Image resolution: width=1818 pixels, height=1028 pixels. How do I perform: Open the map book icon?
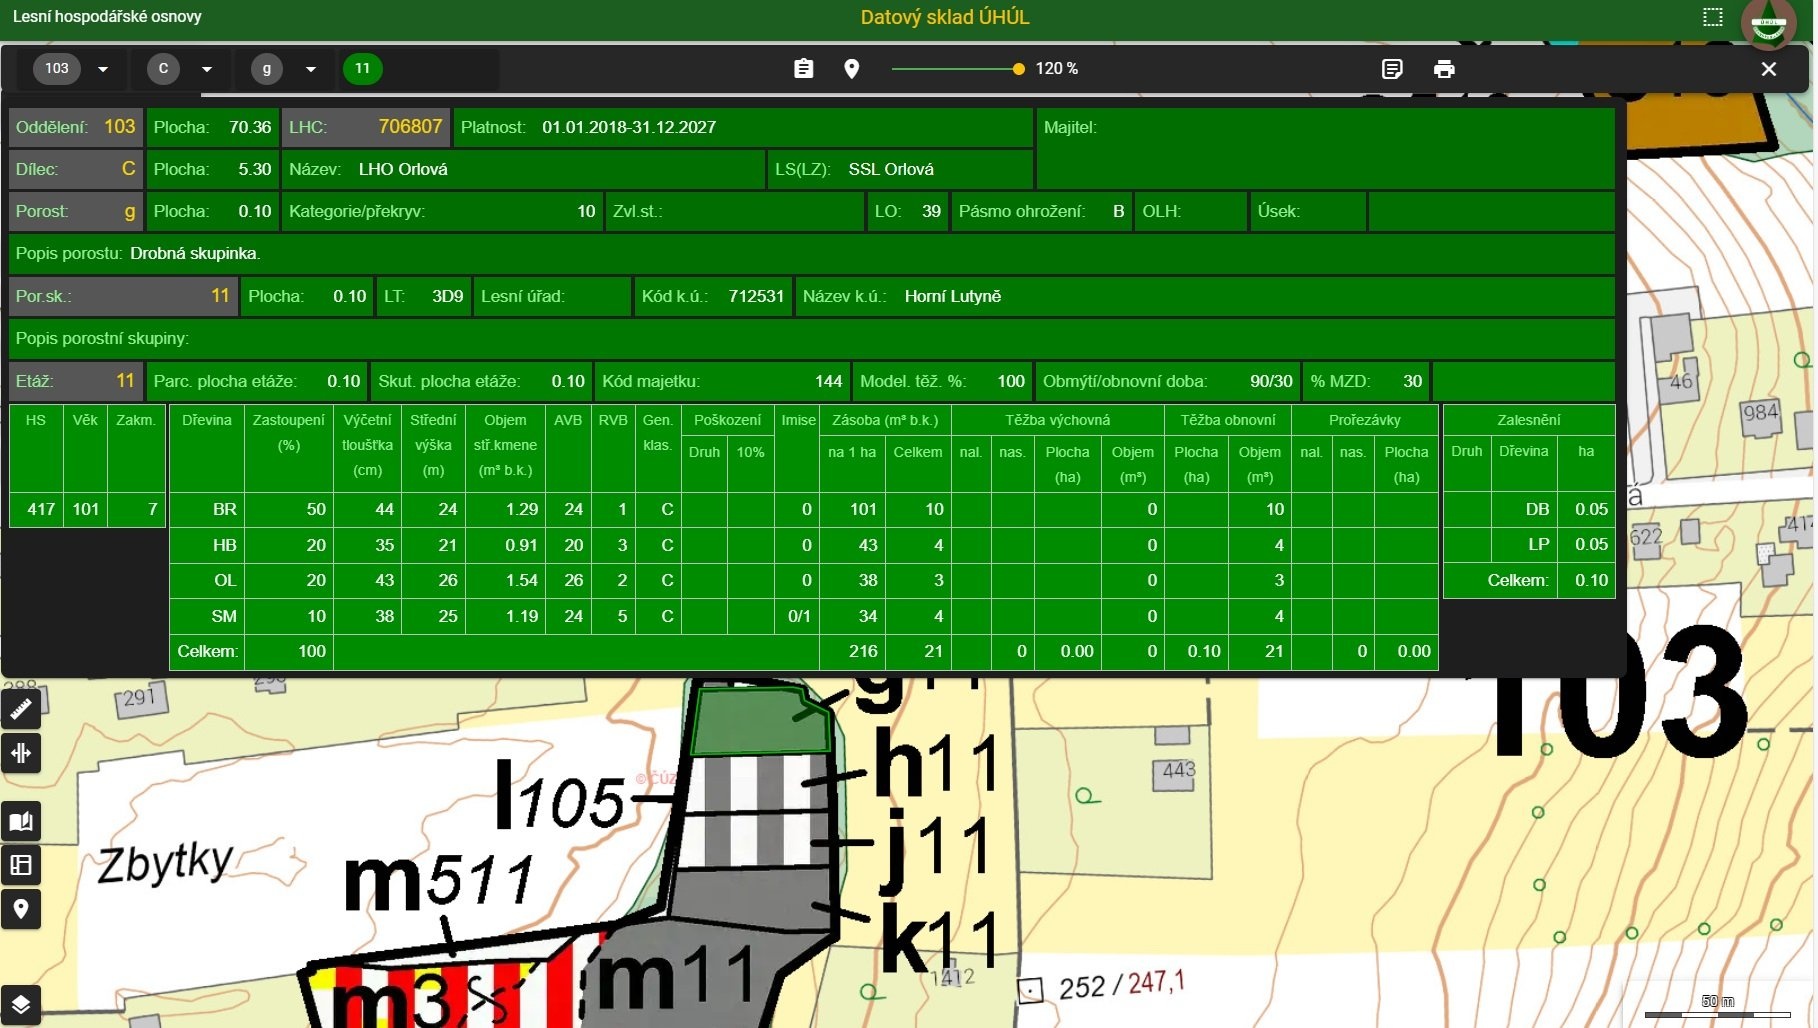[21, 822]
